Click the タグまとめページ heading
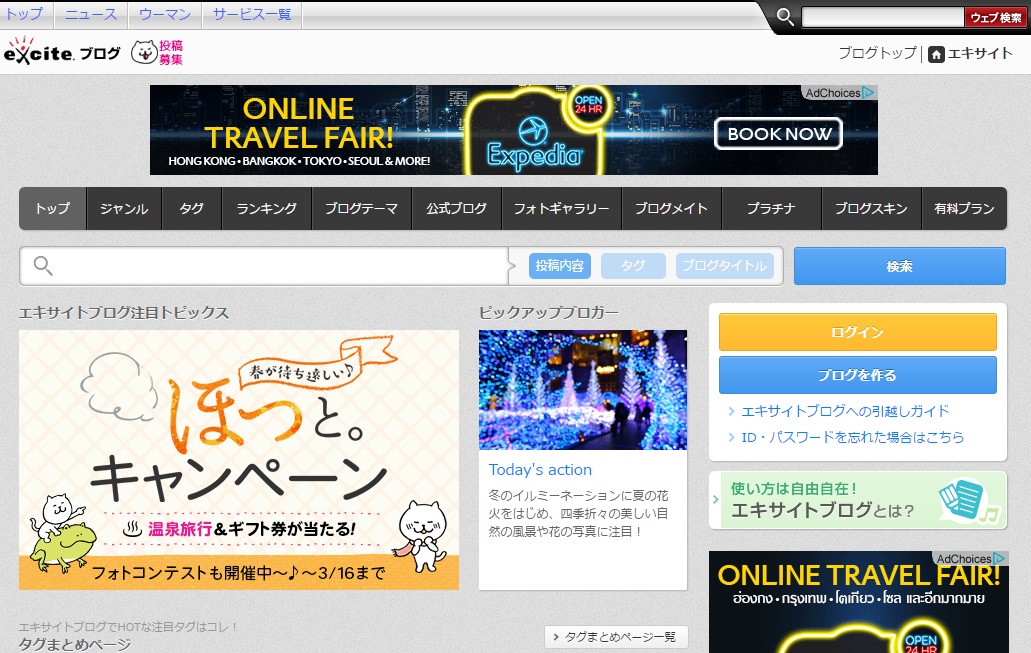1031x653 pixels. (x=74, y=644)
